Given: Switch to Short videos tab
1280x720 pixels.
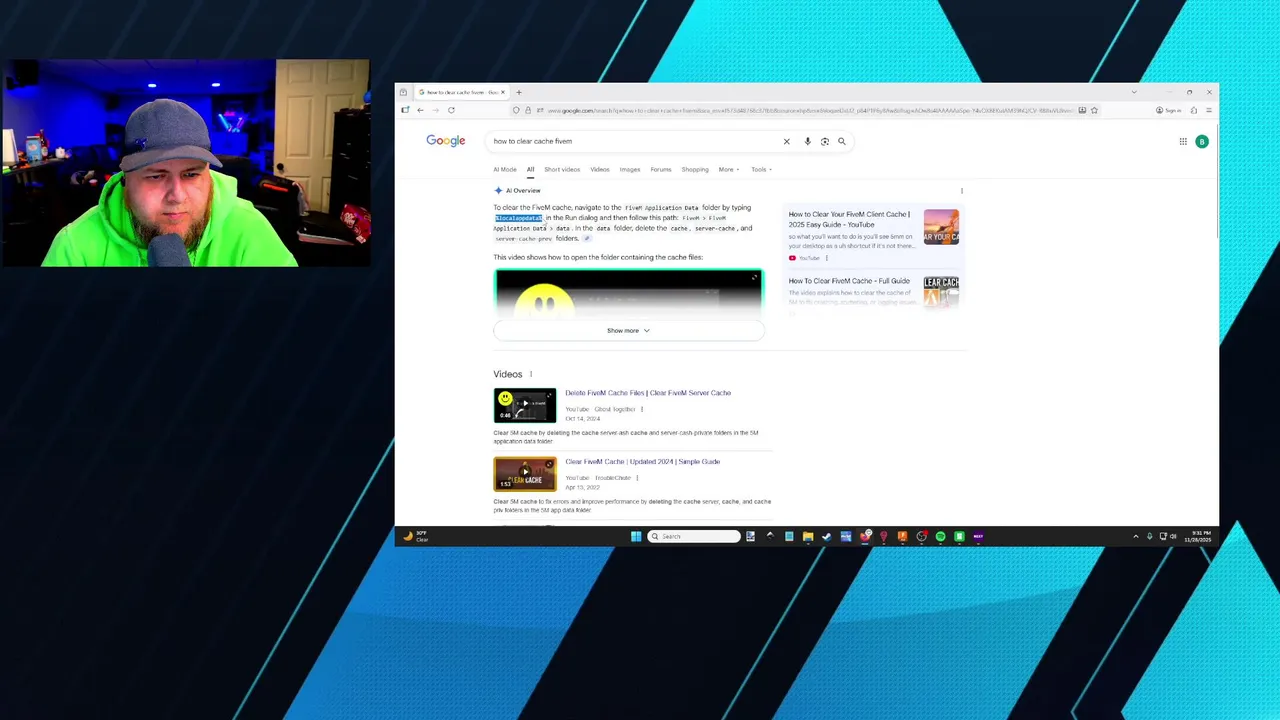Looking at the screenshot, I should click(562, 169).
